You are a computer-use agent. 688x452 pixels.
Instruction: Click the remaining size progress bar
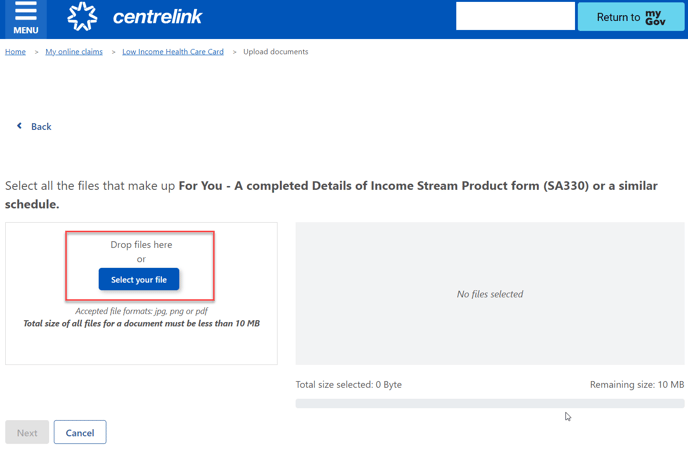pyautogui.click(x=490, y=403)
